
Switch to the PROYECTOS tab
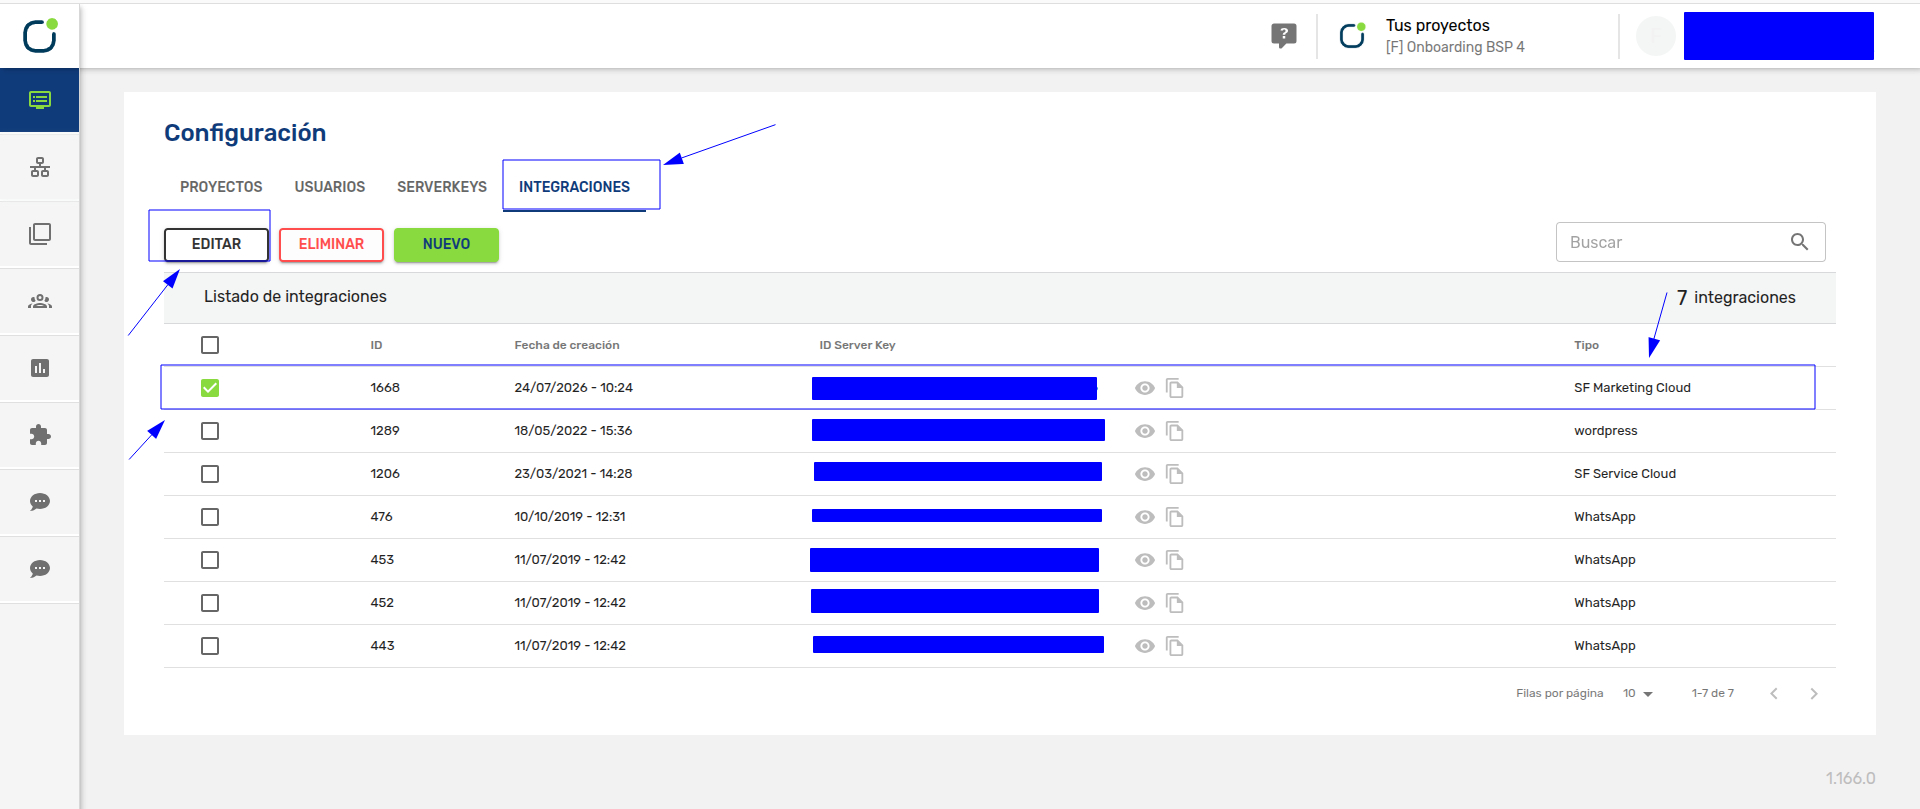[x=221, y=187]
